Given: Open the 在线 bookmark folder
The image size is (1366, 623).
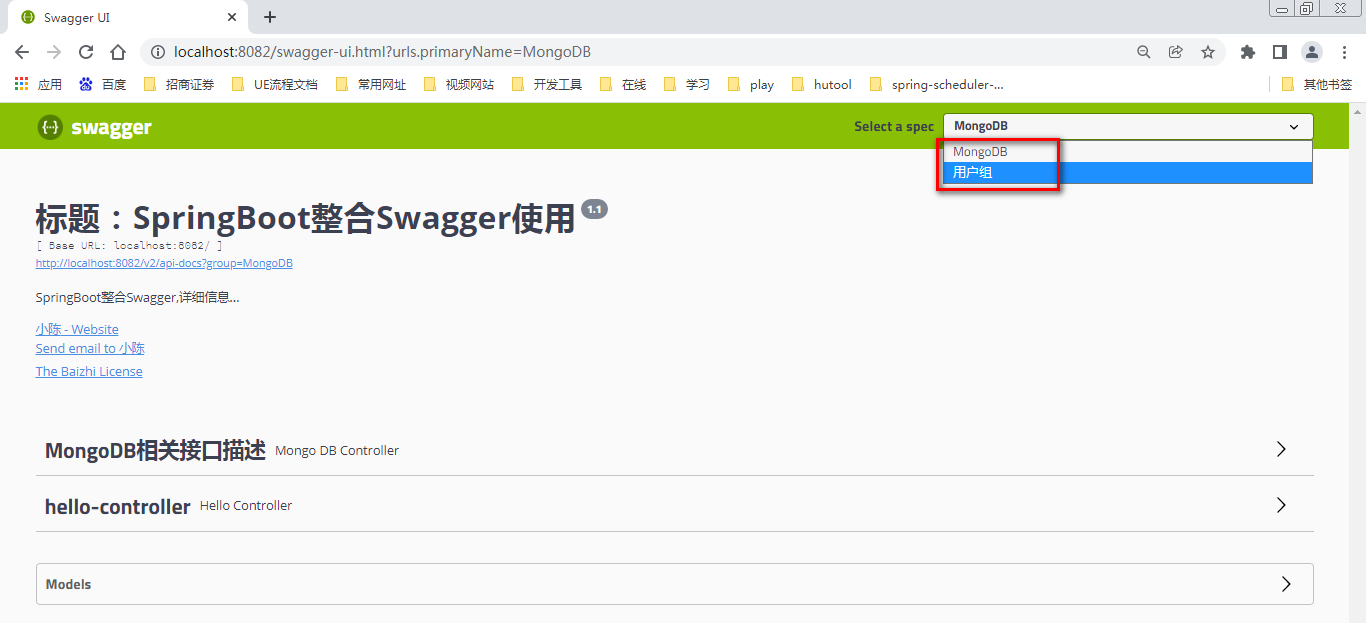Looking at the screenshot, I should tap(623, 84).
